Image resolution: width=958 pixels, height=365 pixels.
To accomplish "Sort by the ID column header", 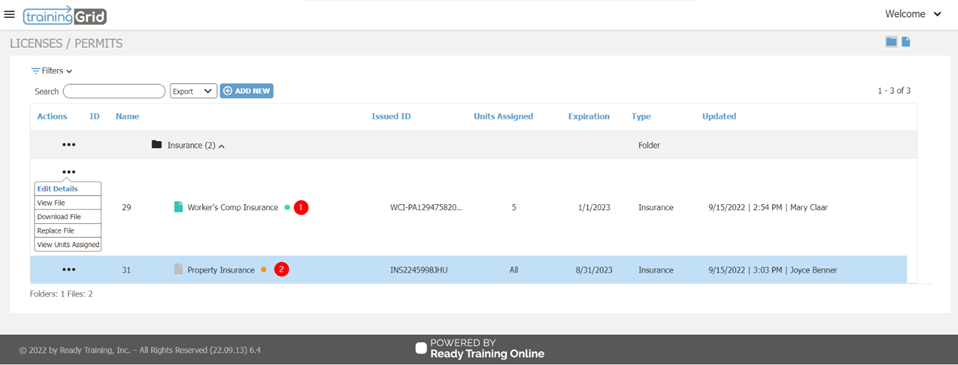I will pos(95,116).
